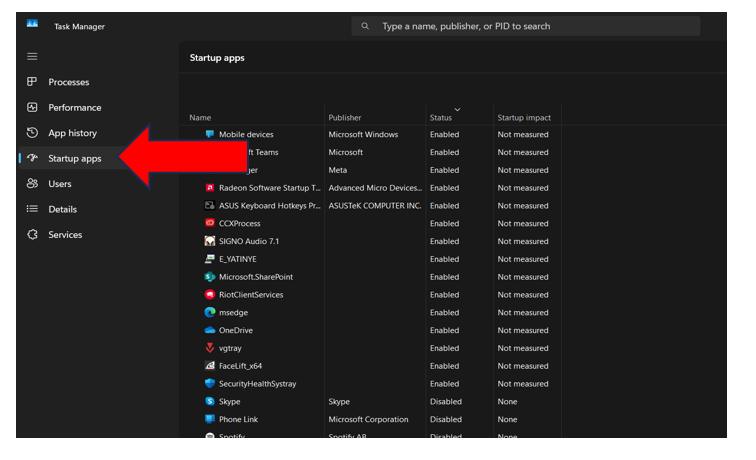Open the Startup apps tab
Screen dimensions: 756x460
(x=74, y=158)
